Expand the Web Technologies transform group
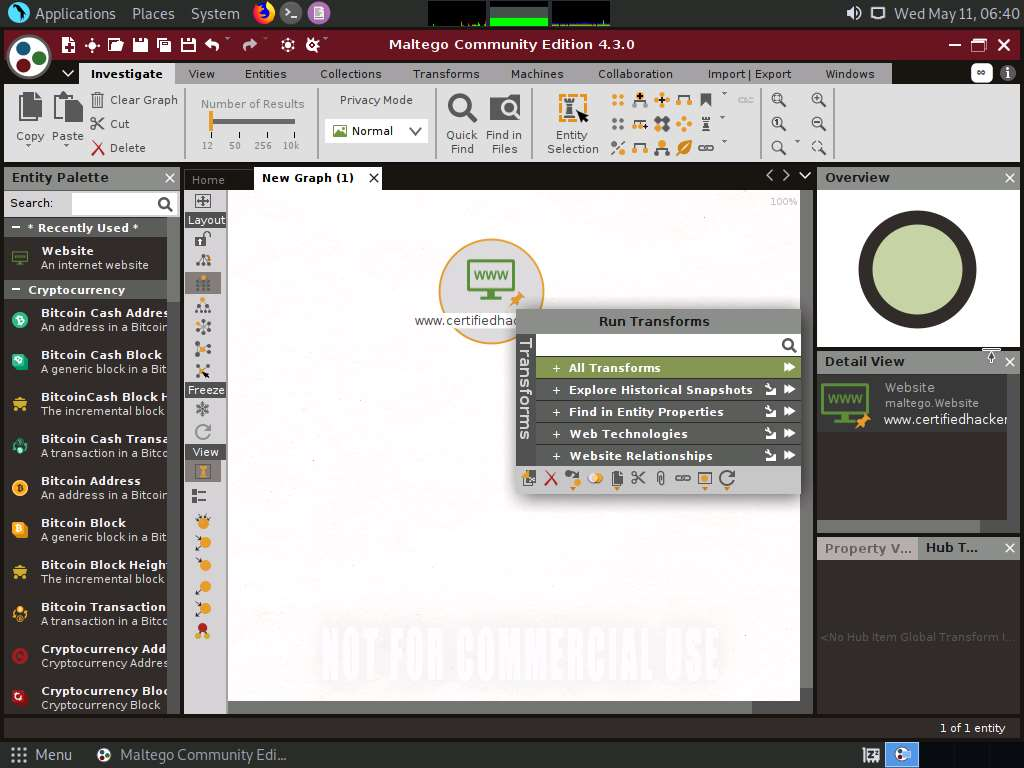The height and width of the screenshot is (768, 1024). click(556, 434)
